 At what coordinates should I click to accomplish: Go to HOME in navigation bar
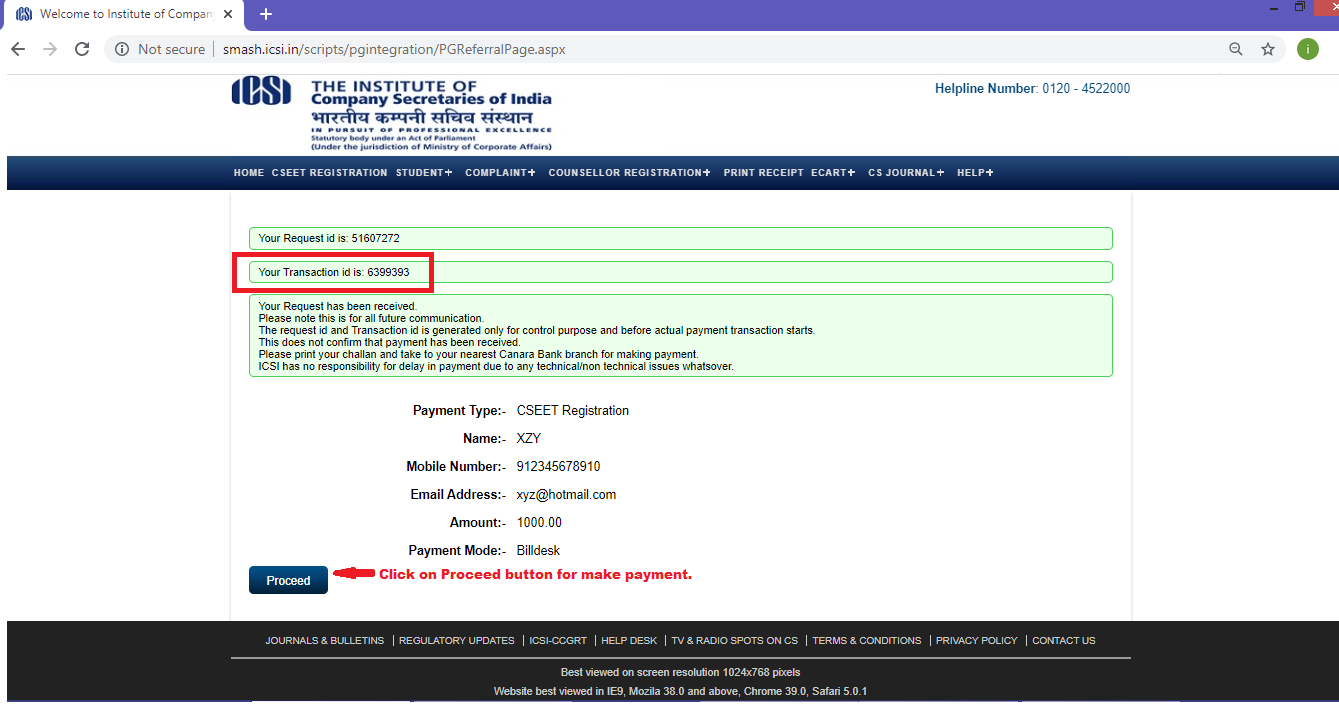(x=248, y=173)
